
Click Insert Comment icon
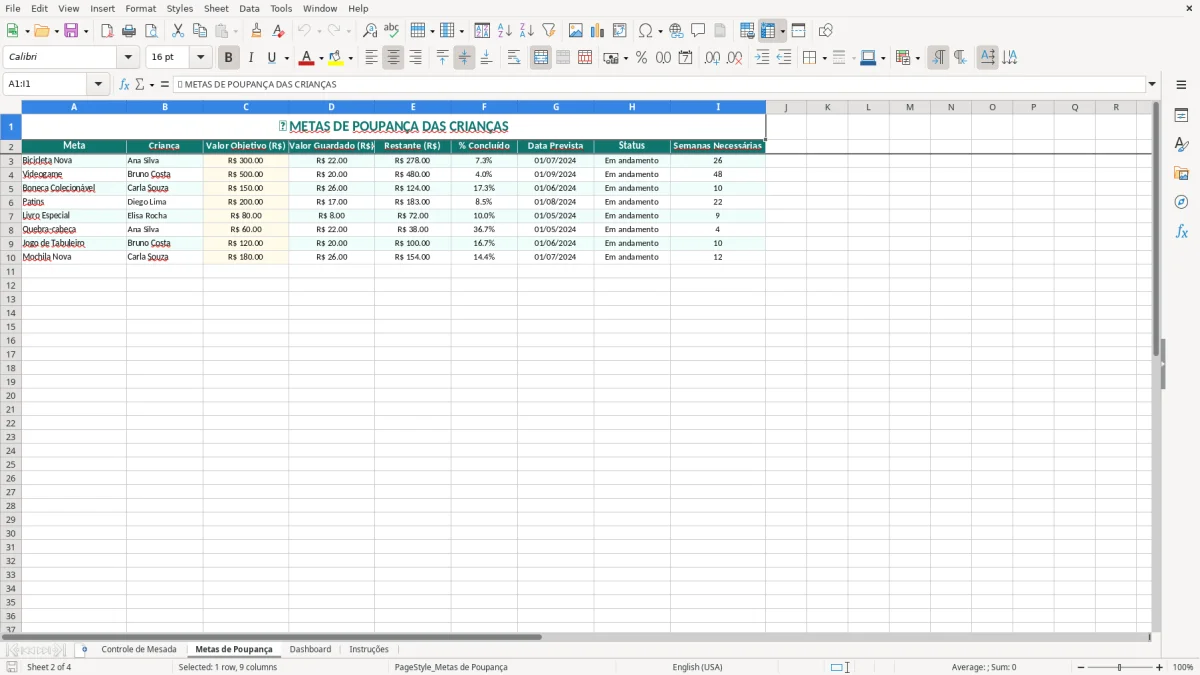698,31
